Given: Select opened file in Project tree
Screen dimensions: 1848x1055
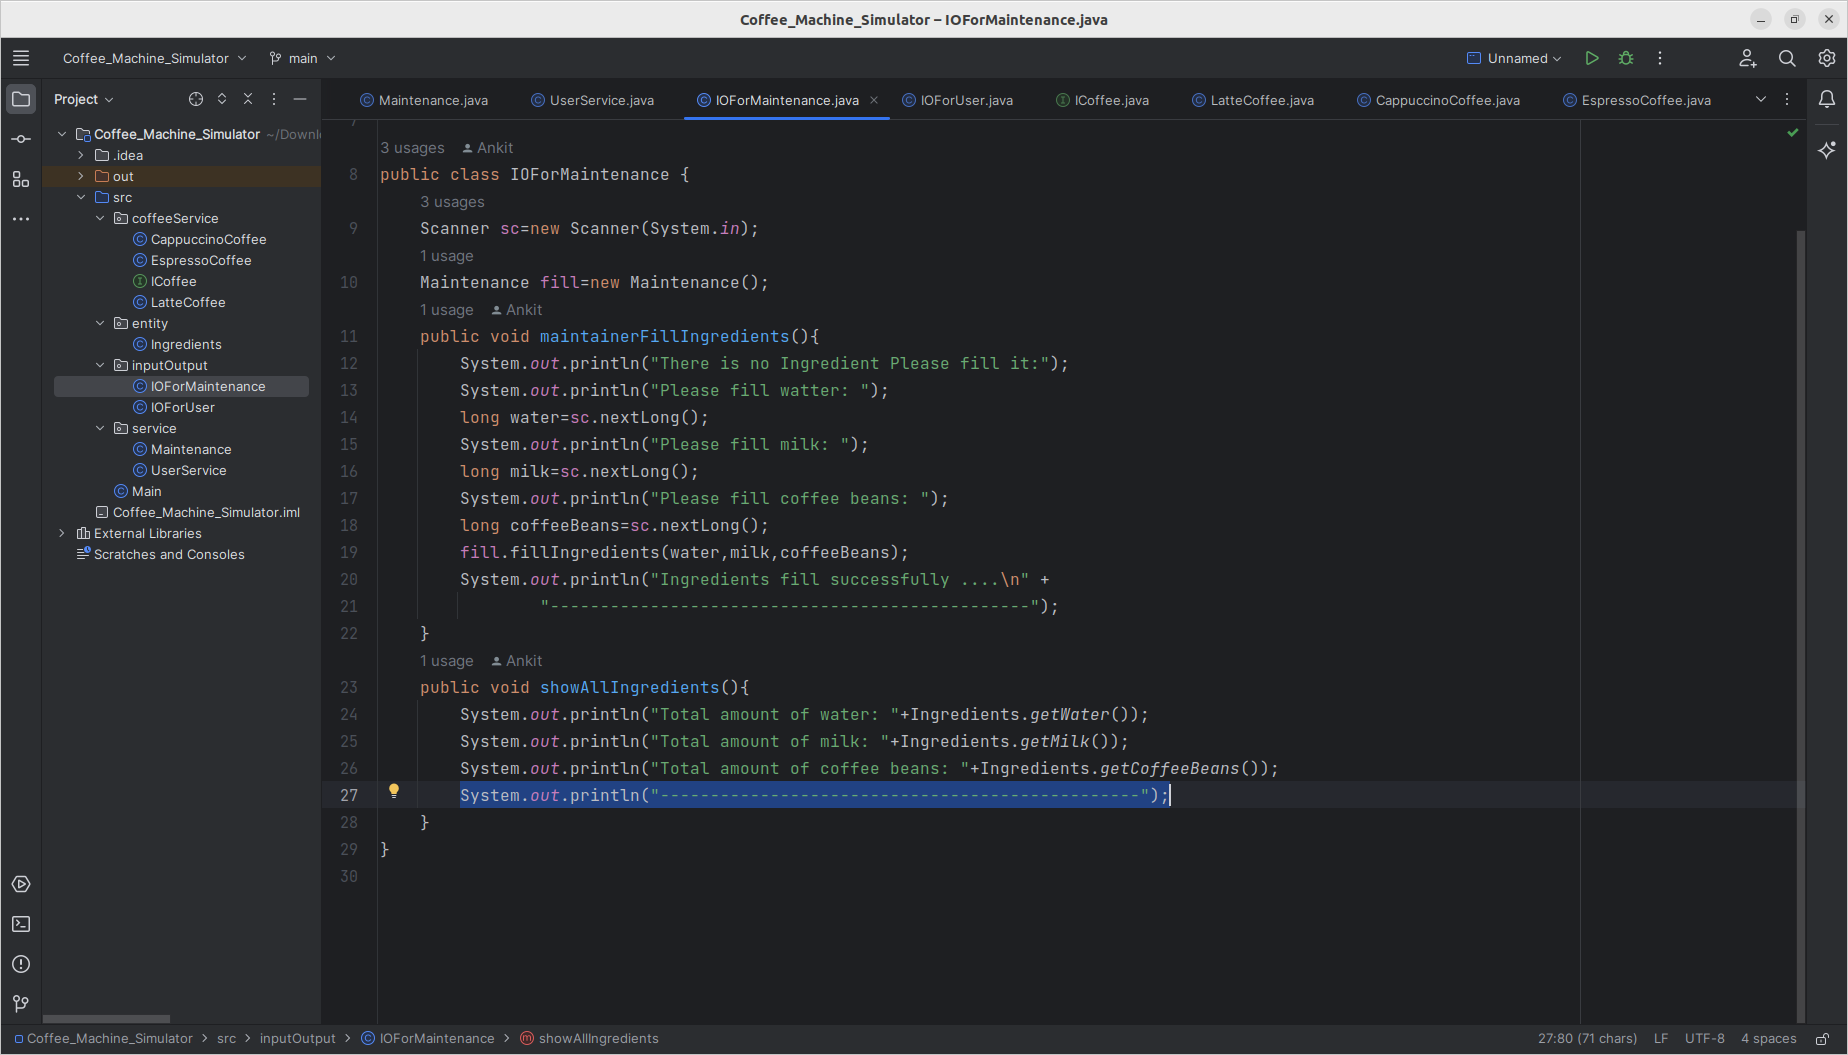Looking at the screenshot, I should [196, 99].
